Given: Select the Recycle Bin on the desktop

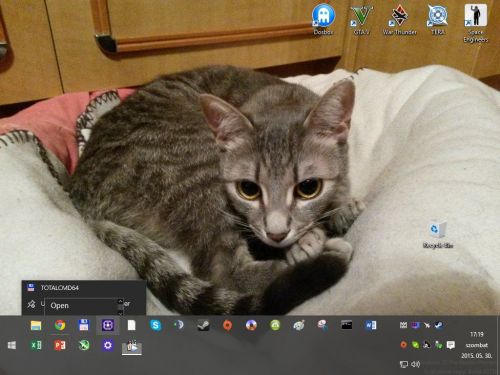Looking at the screenshot, I should pyautogui.click(x=438, y=236).
